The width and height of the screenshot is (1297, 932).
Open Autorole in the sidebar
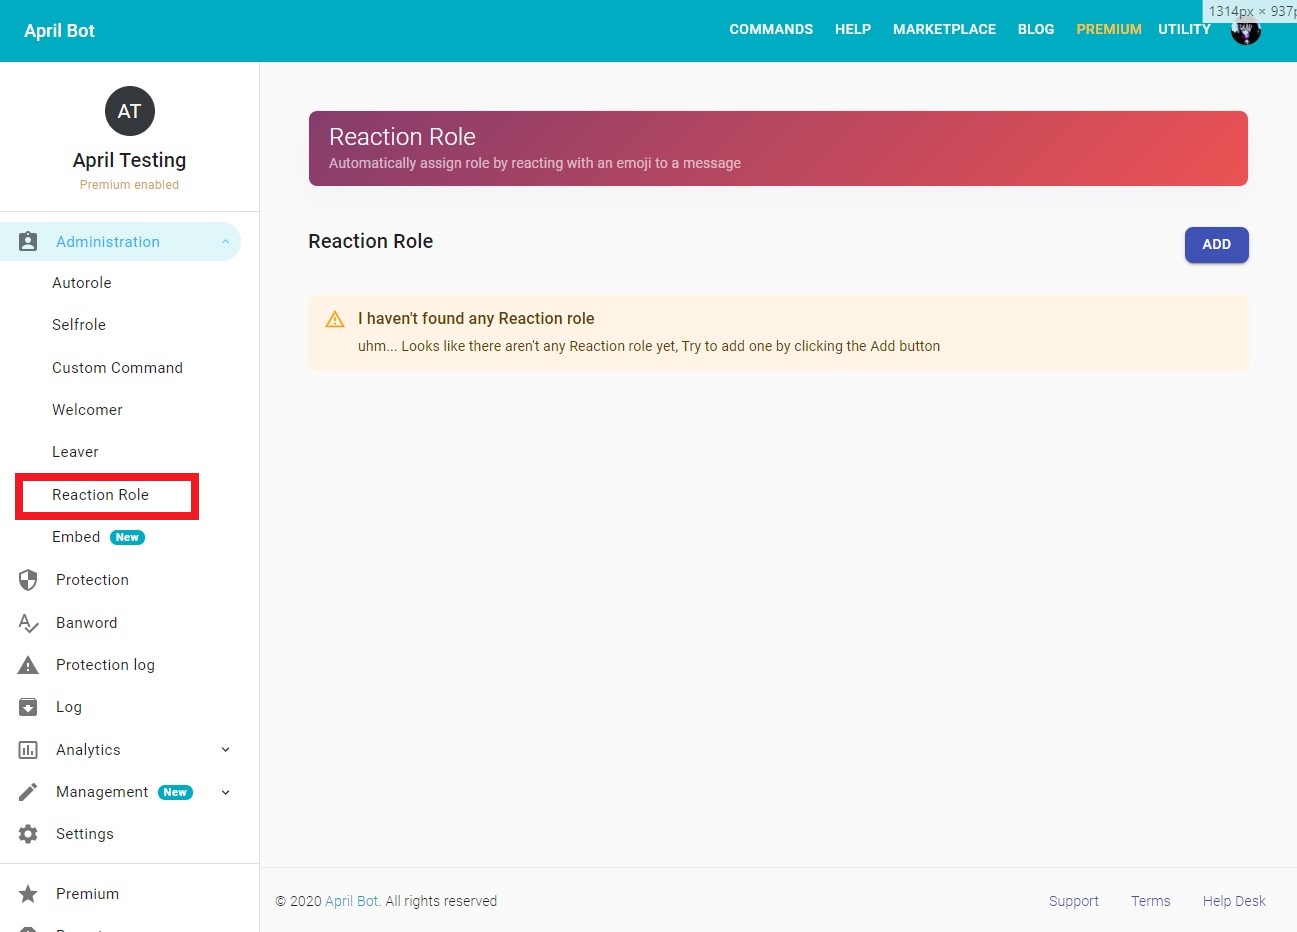[x=82, y=283]
